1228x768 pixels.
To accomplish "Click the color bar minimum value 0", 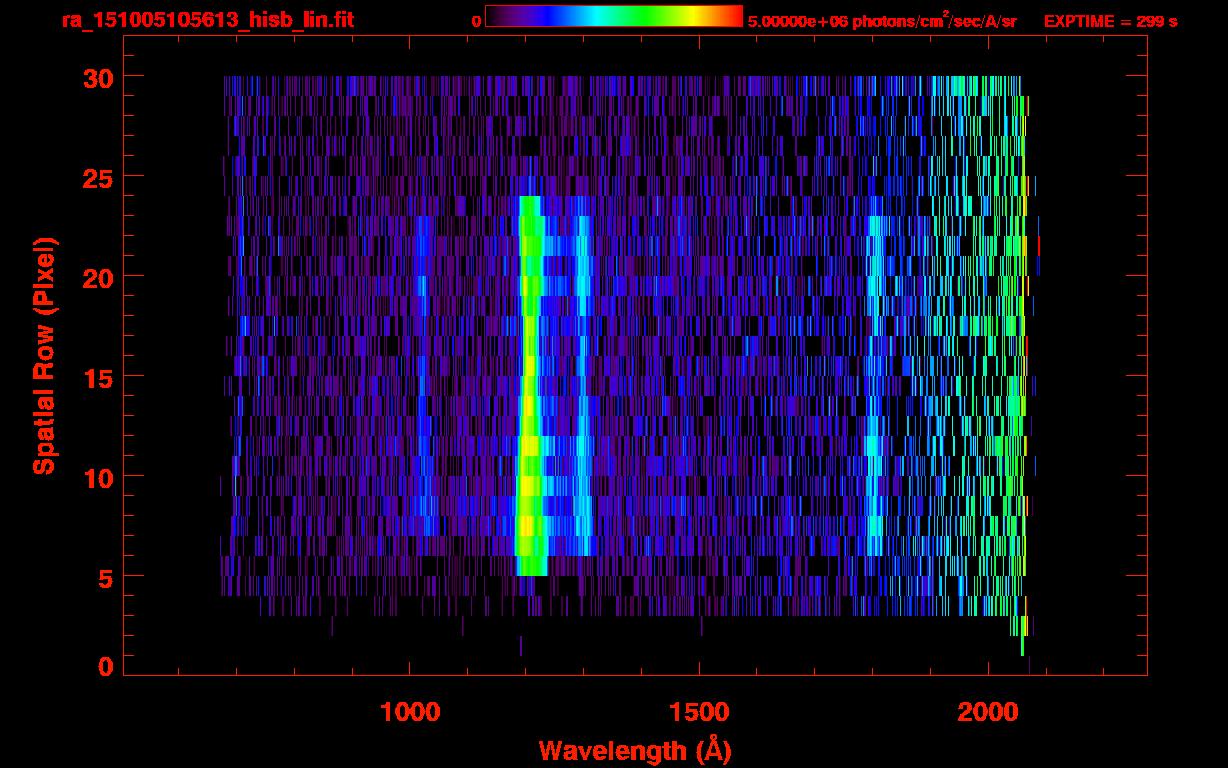I will 476,22.
